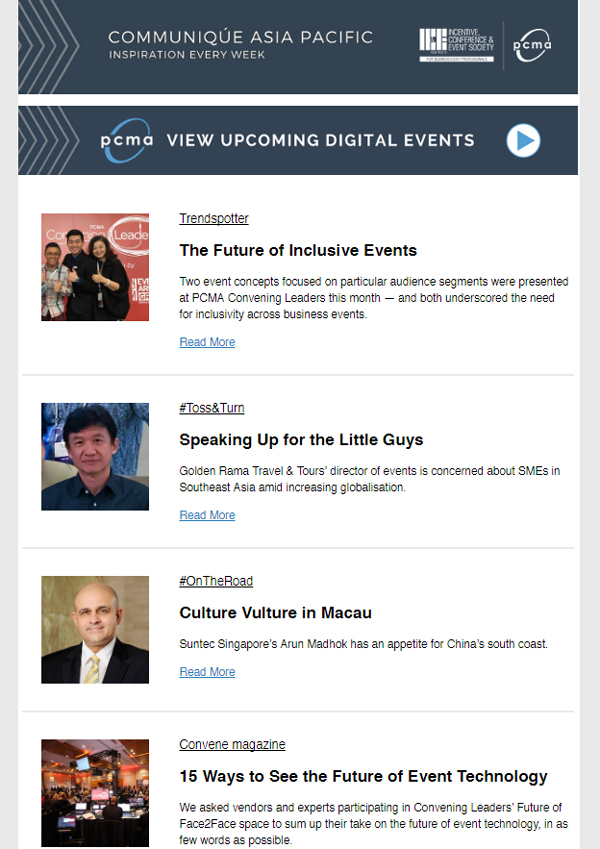Click the ICESAP society logo
The height and width of the screenshot is (849, 600).
(457, 44)
